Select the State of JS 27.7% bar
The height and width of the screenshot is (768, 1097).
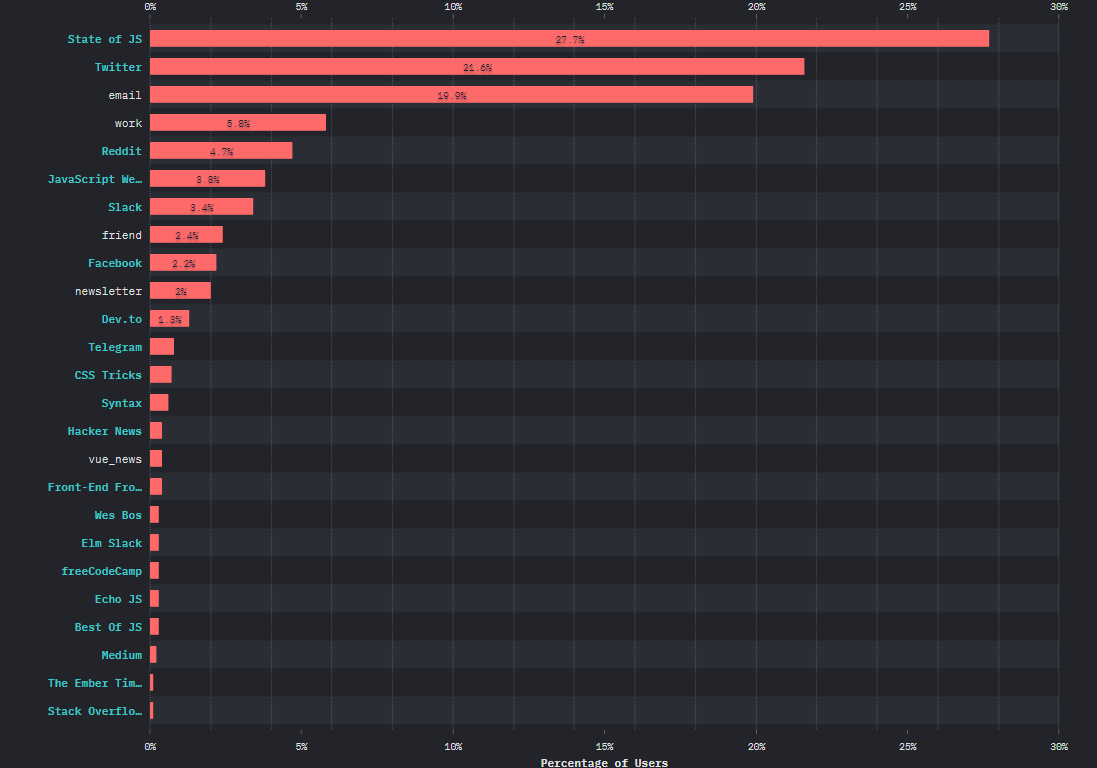(x=569, y=38)
